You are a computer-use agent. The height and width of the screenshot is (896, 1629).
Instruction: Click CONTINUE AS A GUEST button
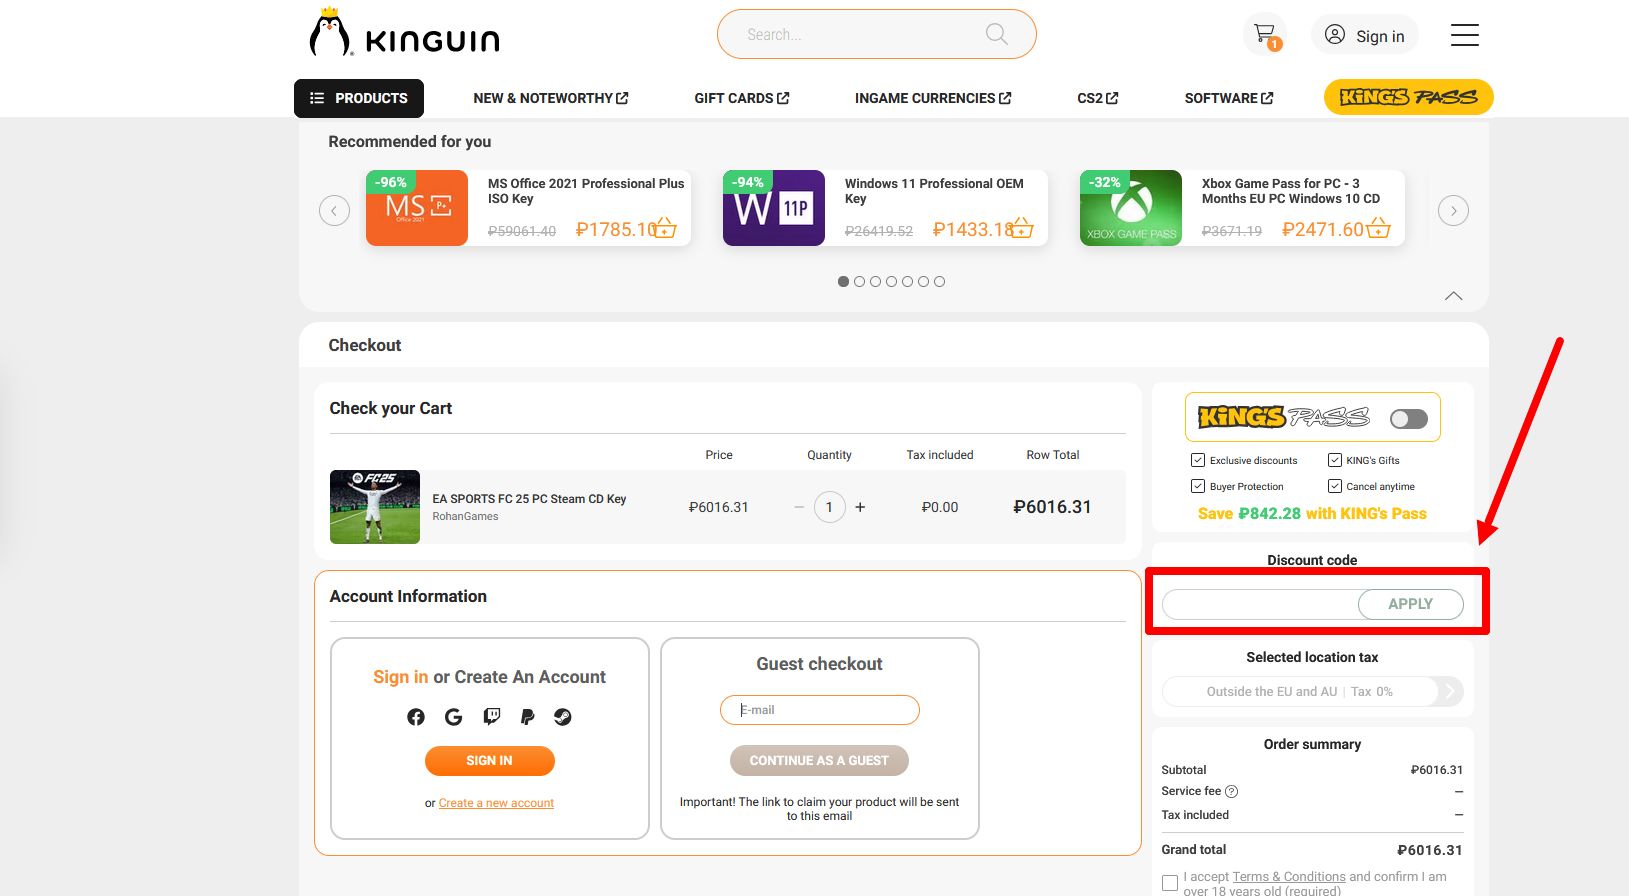[819, 761]
